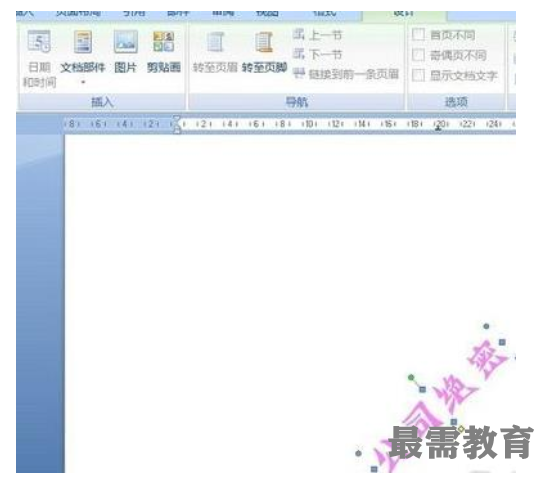The width and height of the screenshot is (540, 482).
Task: Jump to next section 下一节
Action: (317, 54)
